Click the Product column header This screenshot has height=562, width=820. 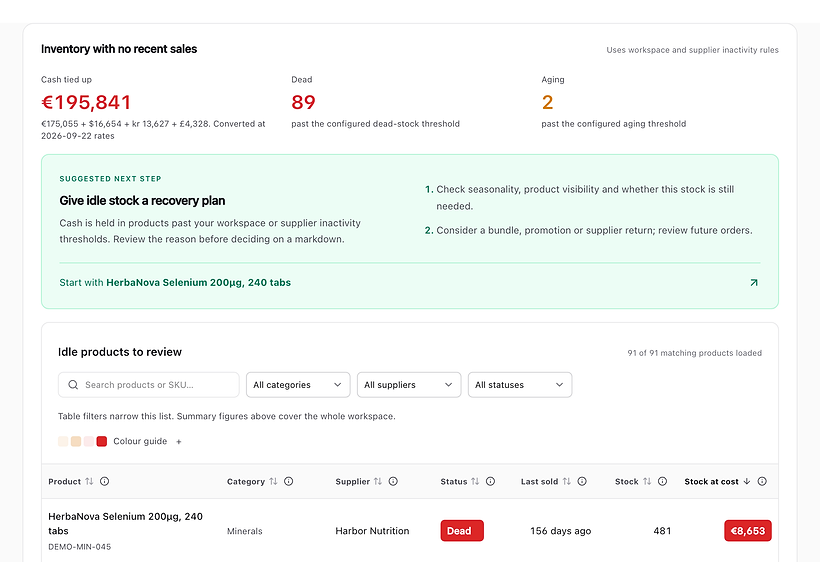pyautogui.click(x=64, y=481)
